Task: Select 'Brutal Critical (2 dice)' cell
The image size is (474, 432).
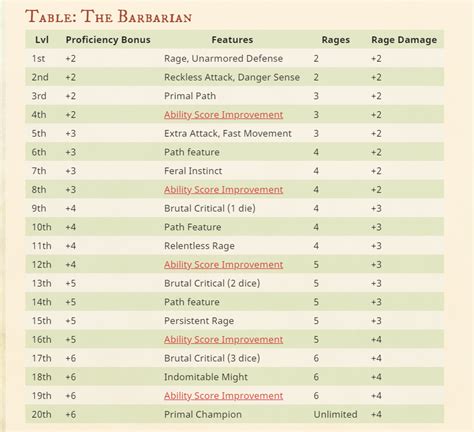Action: (x=212, y=283)
